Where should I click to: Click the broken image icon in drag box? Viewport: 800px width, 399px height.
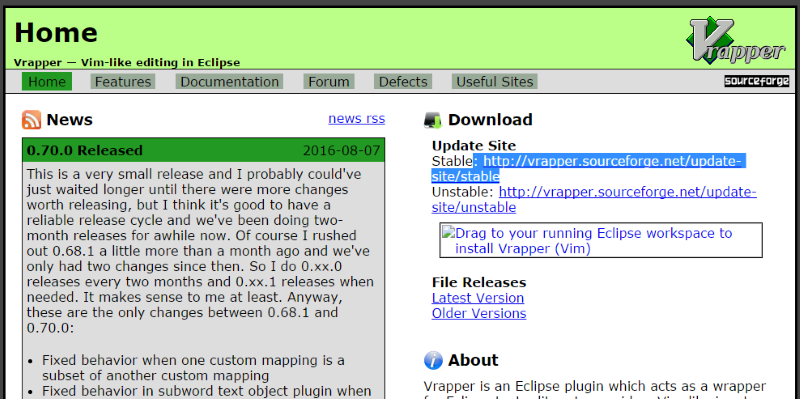[x=448, y=233]
